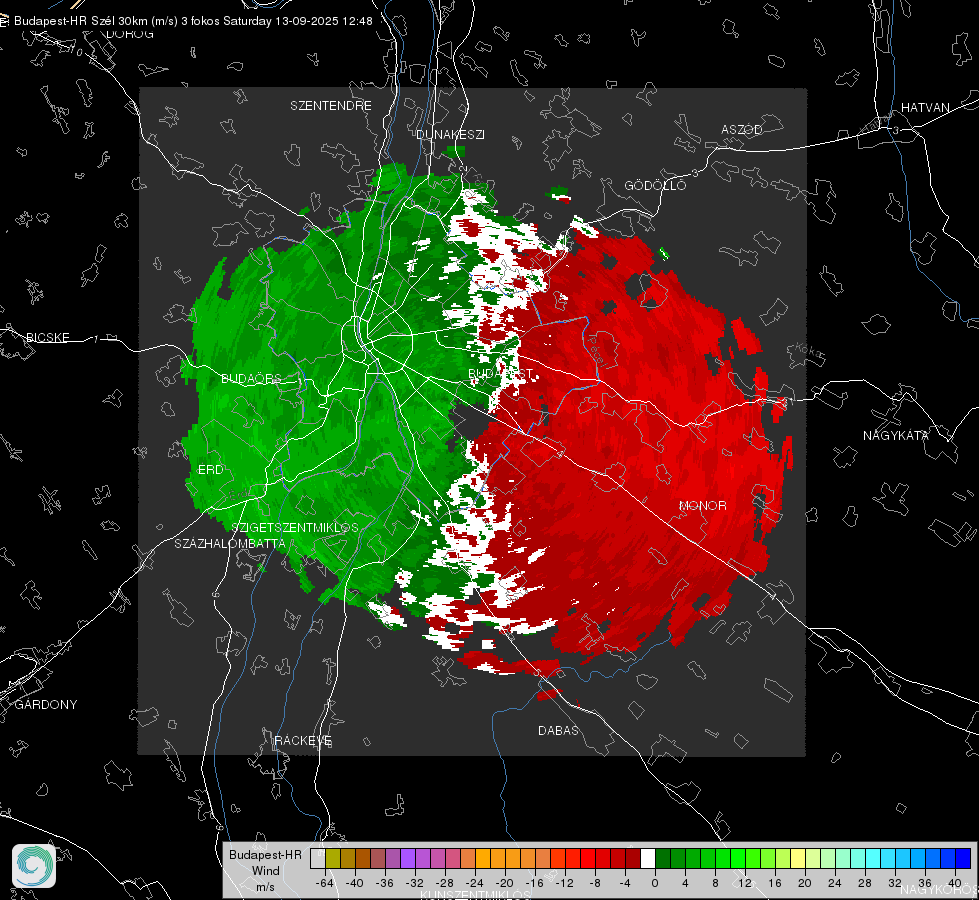Click the DUNAKESZI town label
Image resolution: width=979 pixels, height=900 pixels.
point(450,134)
